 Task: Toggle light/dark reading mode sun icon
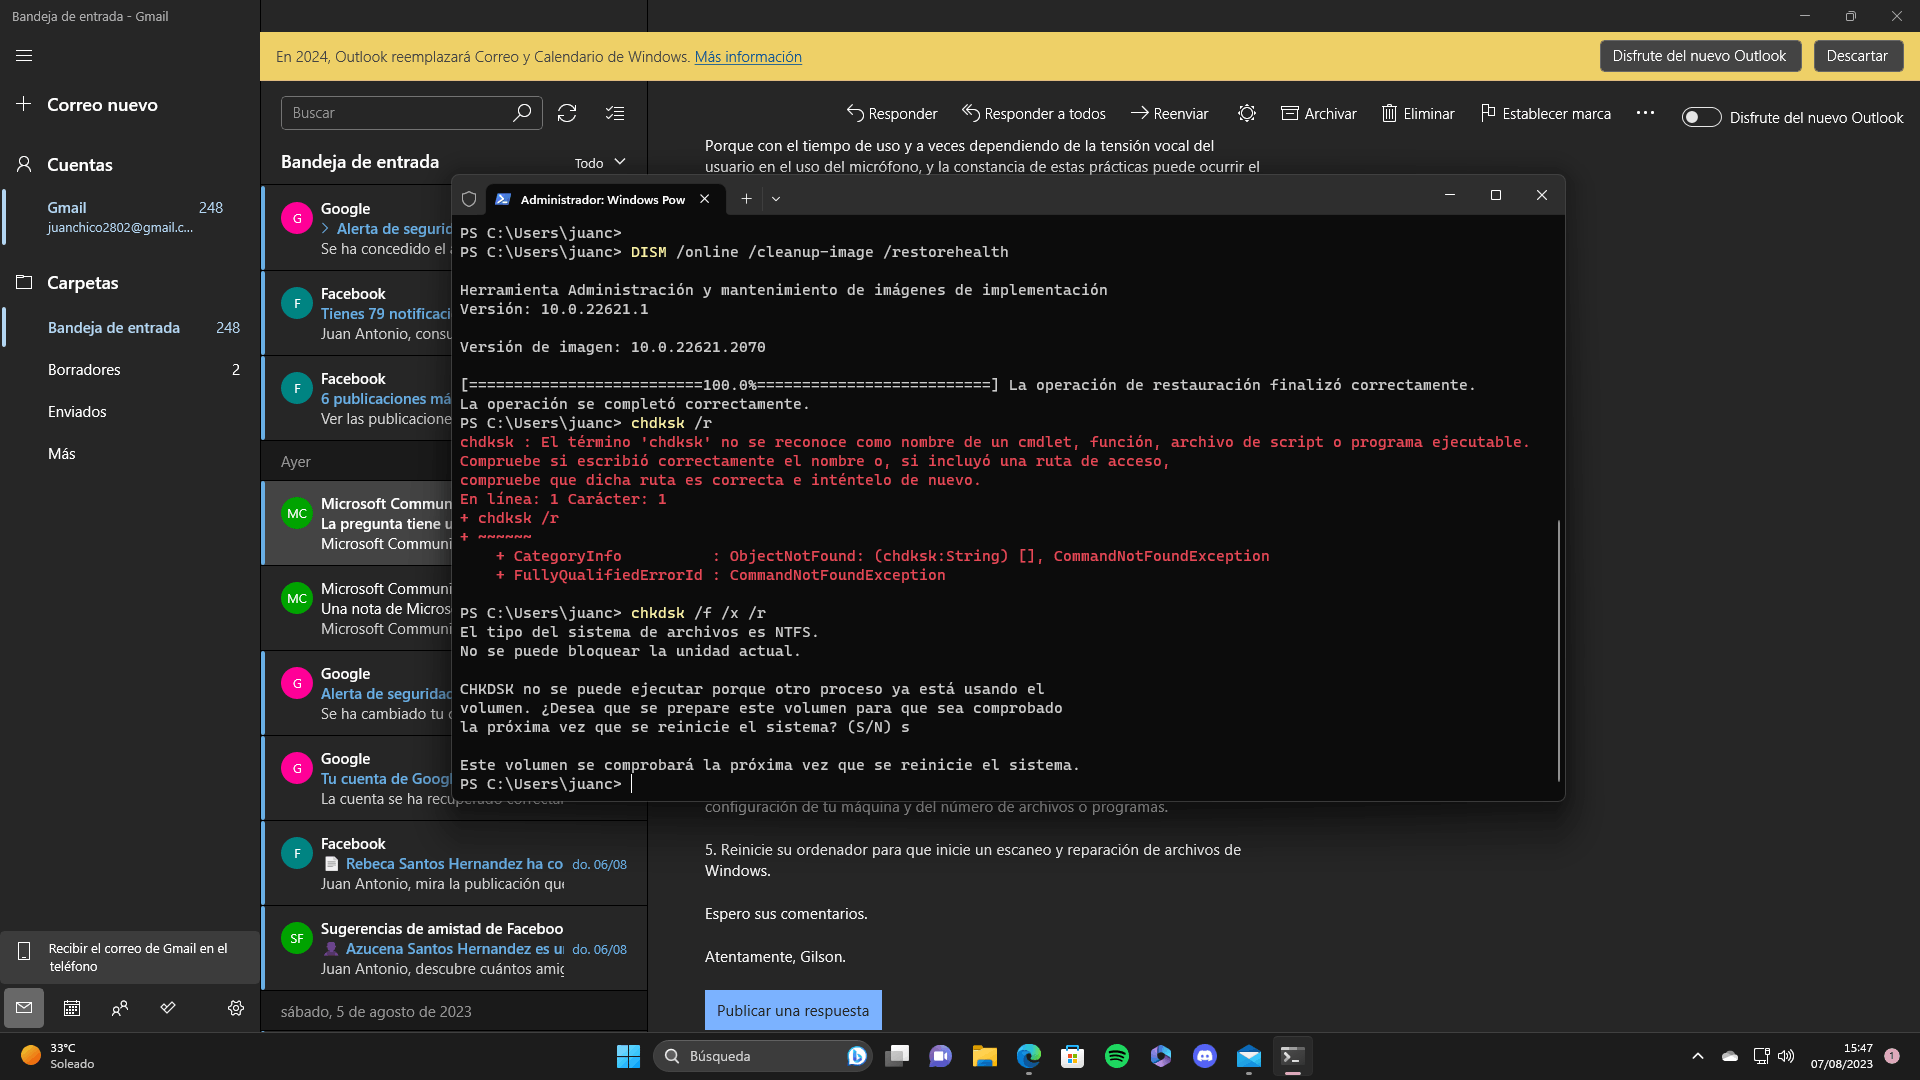[x=1246, y=114]
